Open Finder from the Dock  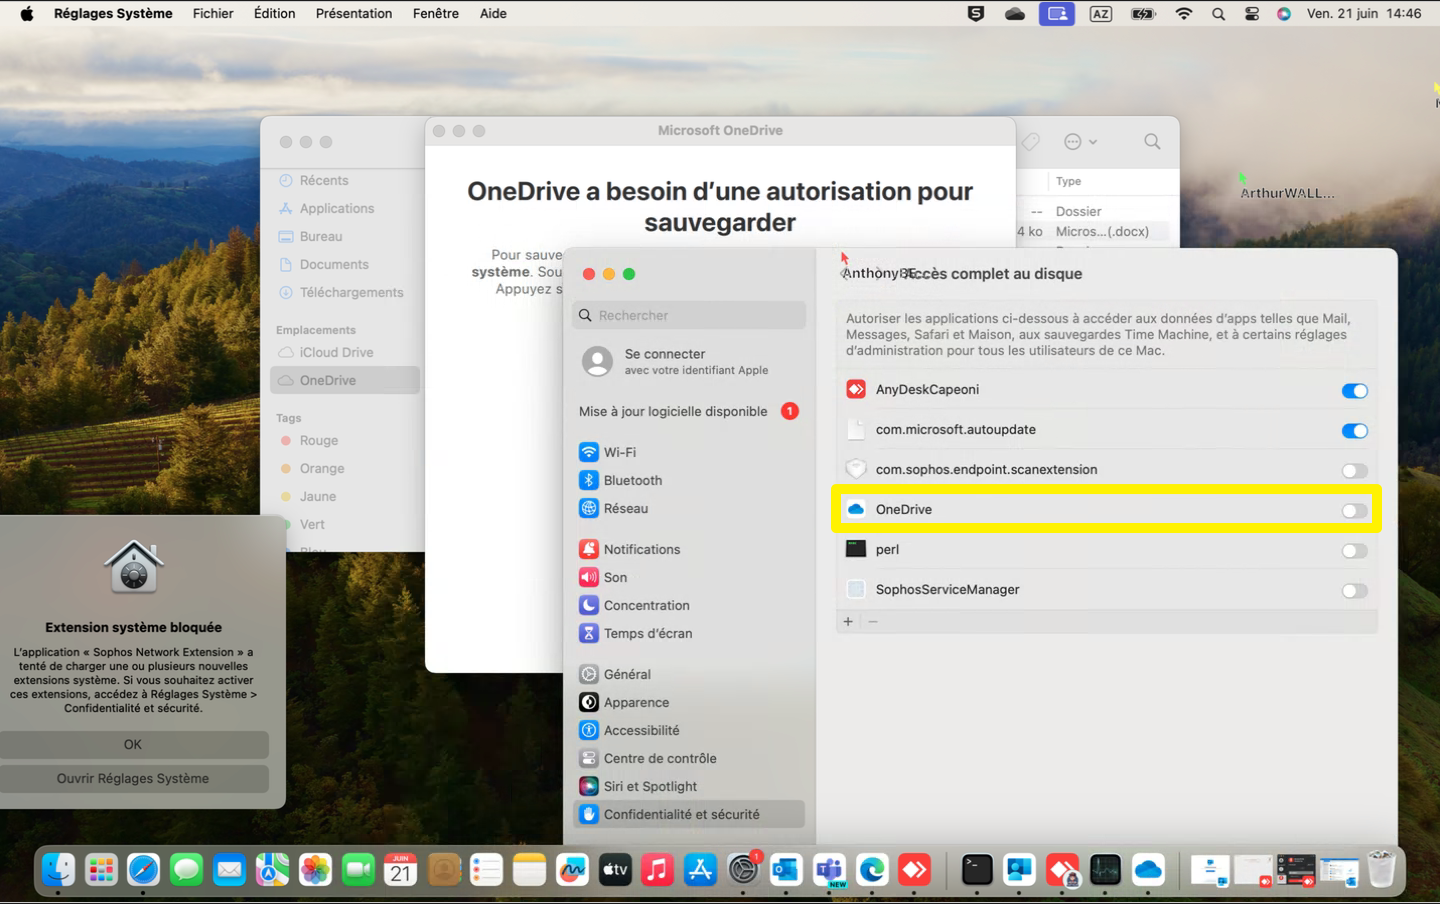pos(58,870)
